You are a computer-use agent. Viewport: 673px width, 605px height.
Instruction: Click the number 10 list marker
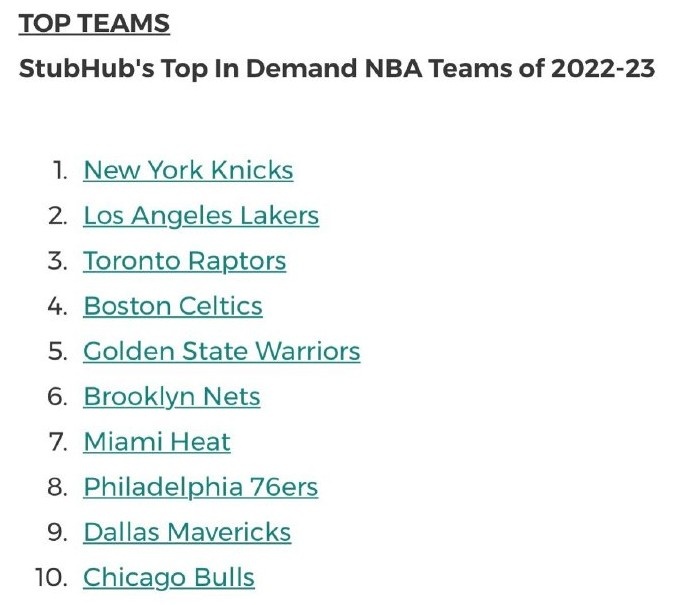click(x=52, y=578)
